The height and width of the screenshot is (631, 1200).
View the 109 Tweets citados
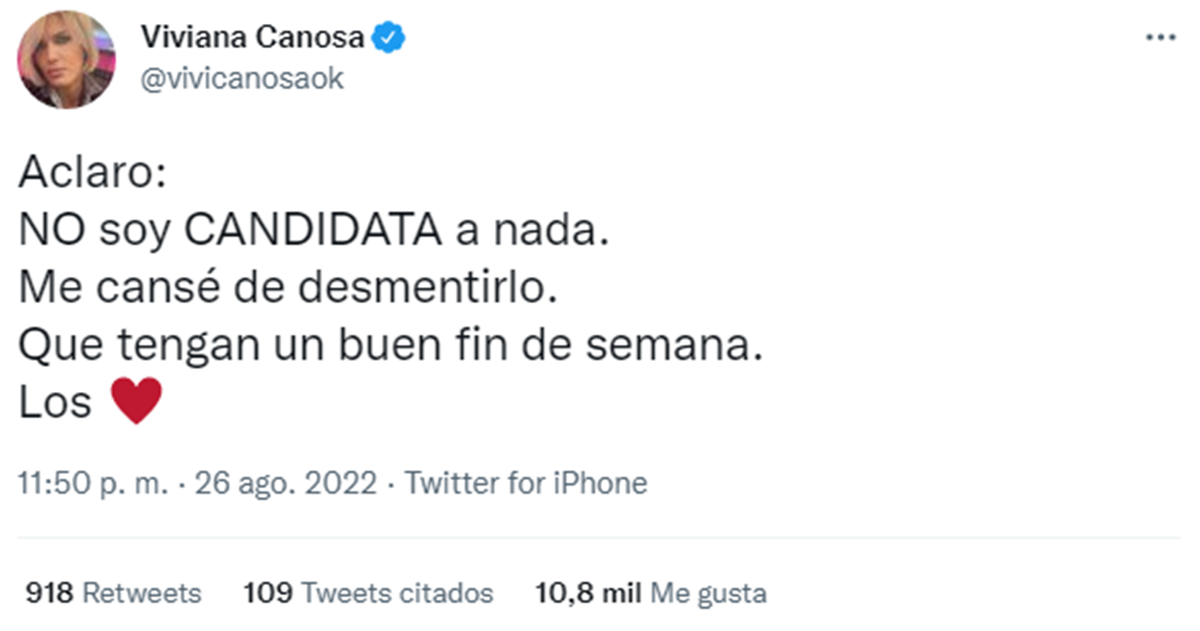tap(365, 593)
